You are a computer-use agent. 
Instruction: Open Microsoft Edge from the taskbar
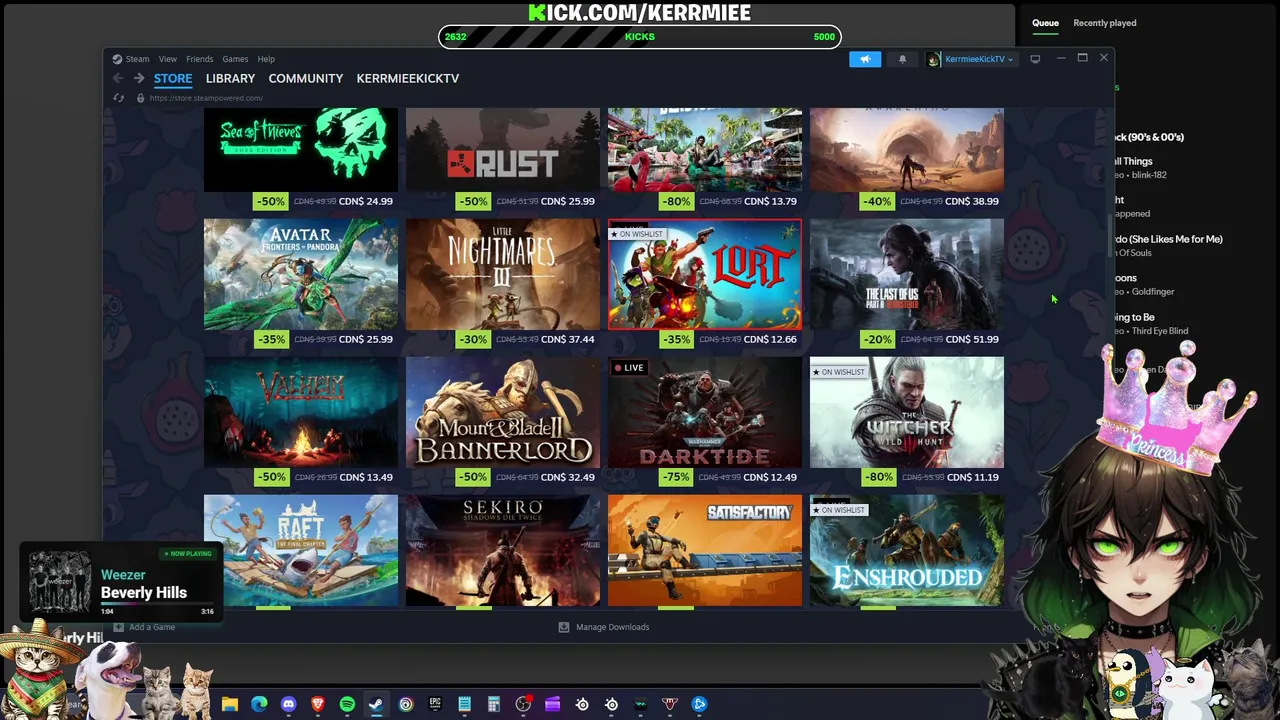pyautogui.click(x=259, y=704)
